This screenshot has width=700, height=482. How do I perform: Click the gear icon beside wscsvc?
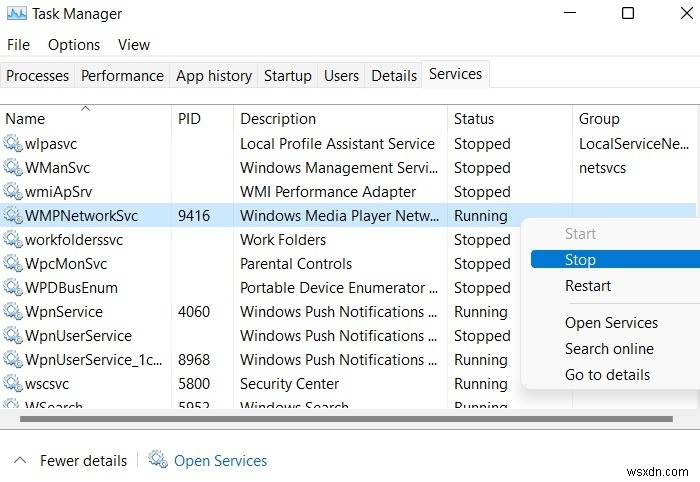point(12,383)
